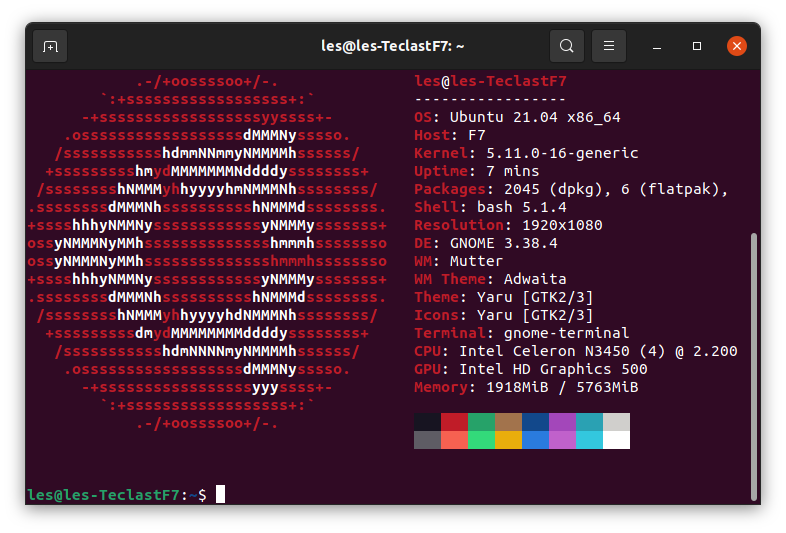Click the terminal vertical scrollbar
The width and height of the screenshot is (786, 533).
coord(753,367)
